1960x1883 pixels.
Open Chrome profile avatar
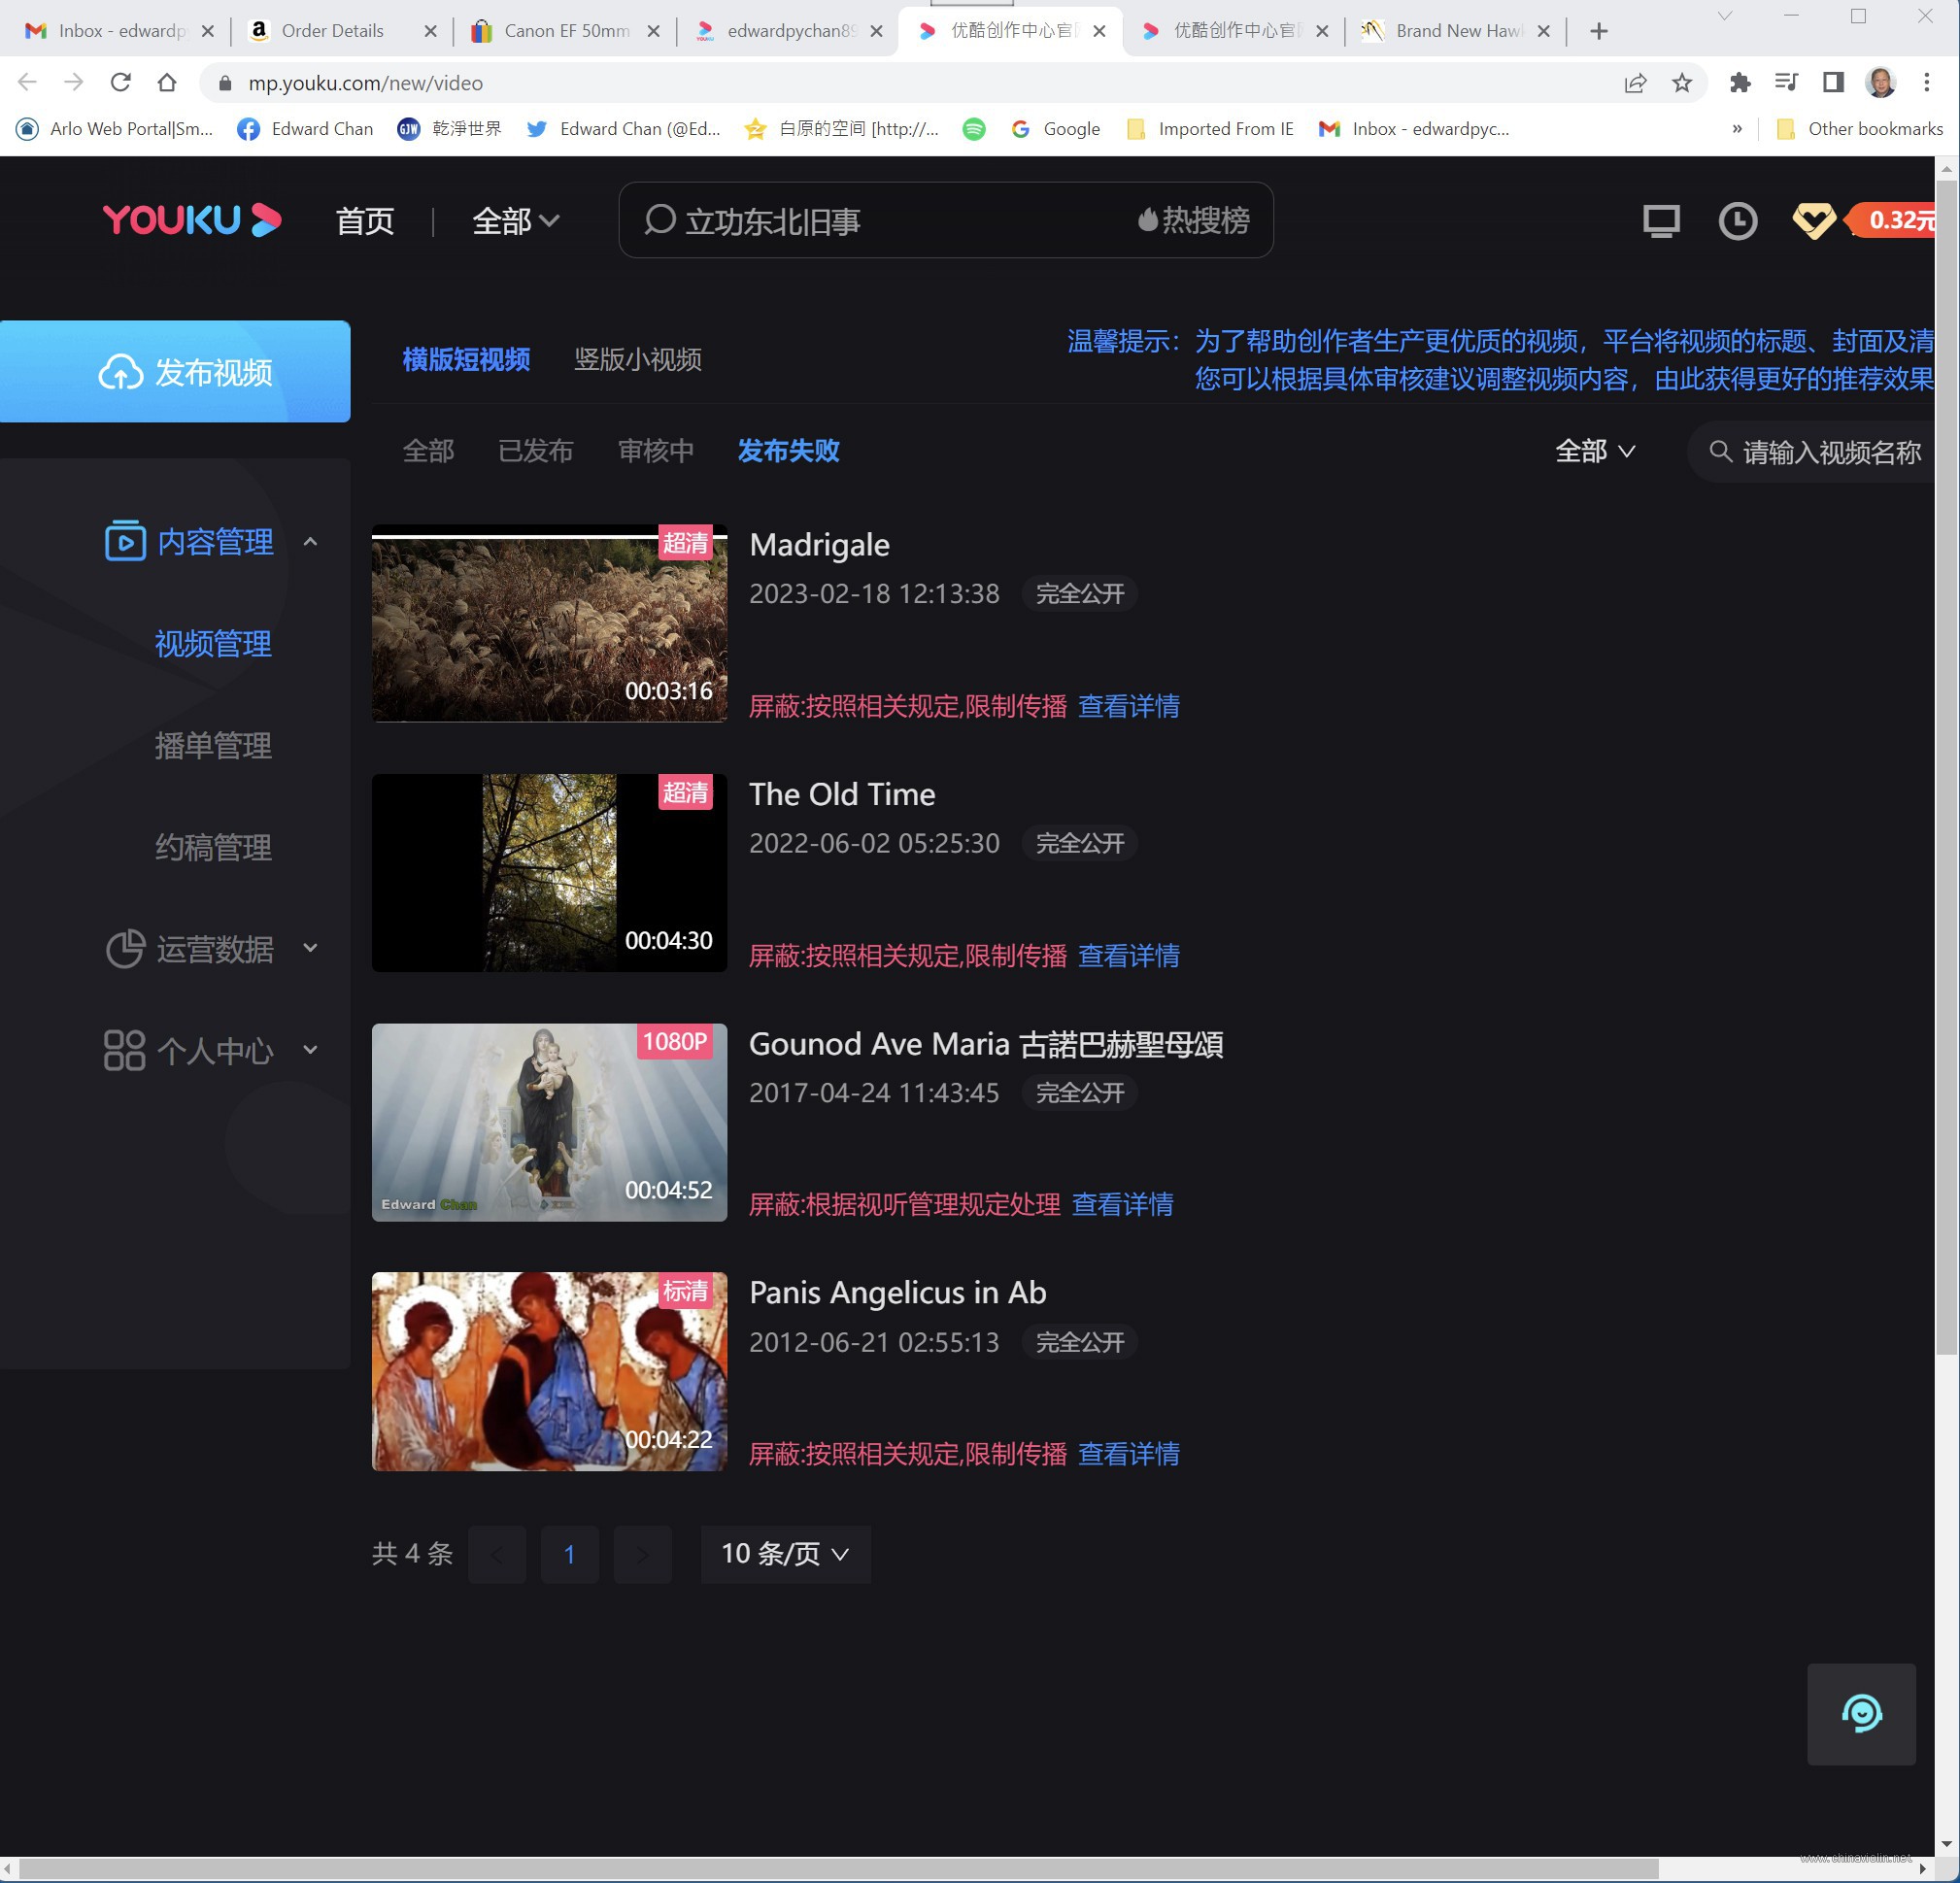(x=1880, y=83)
